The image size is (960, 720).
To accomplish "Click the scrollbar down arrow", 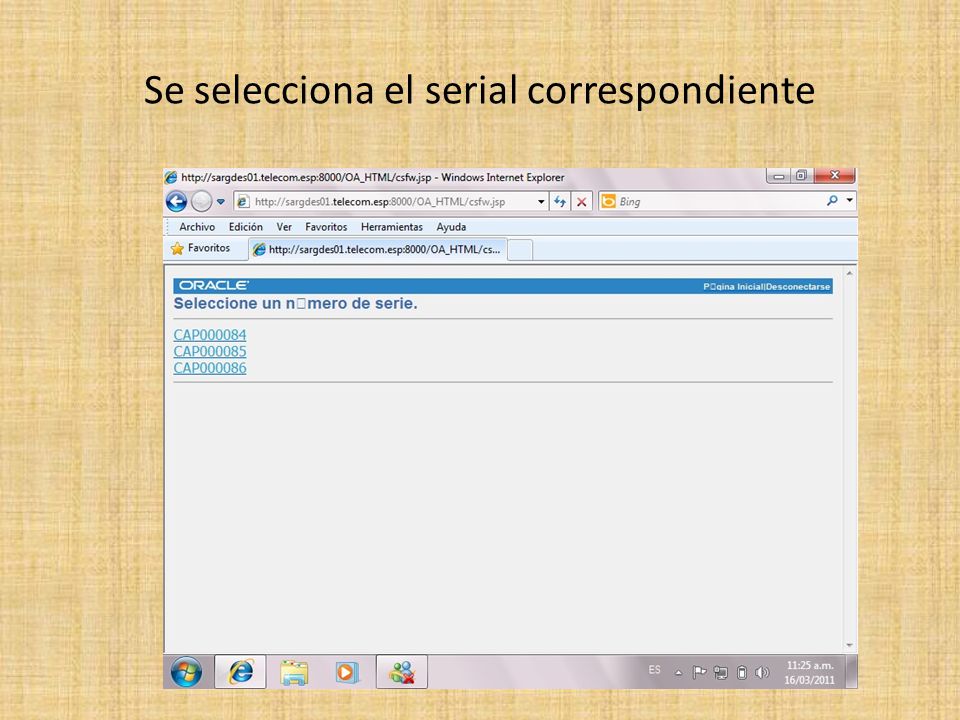I will tap(849, 645).
